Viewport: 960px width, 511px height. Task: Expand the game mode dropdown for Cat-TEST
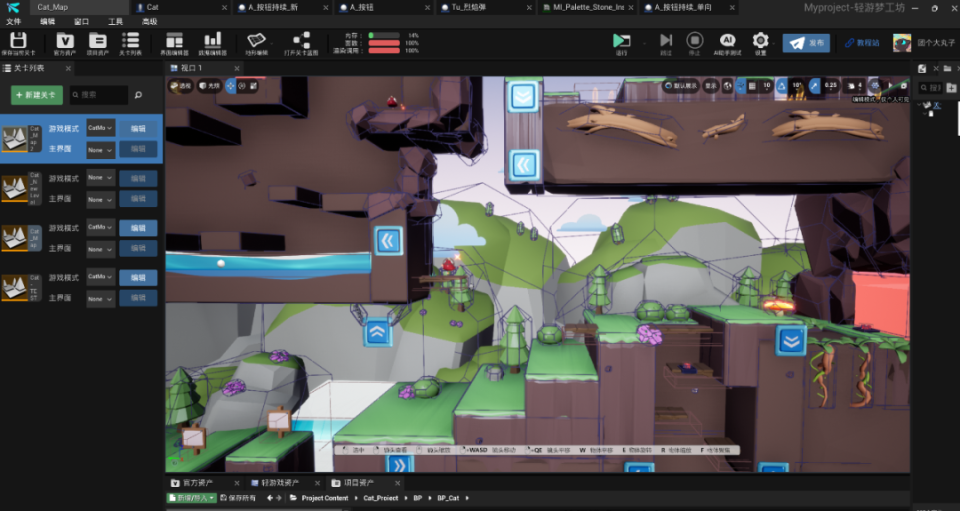[101, 277]
